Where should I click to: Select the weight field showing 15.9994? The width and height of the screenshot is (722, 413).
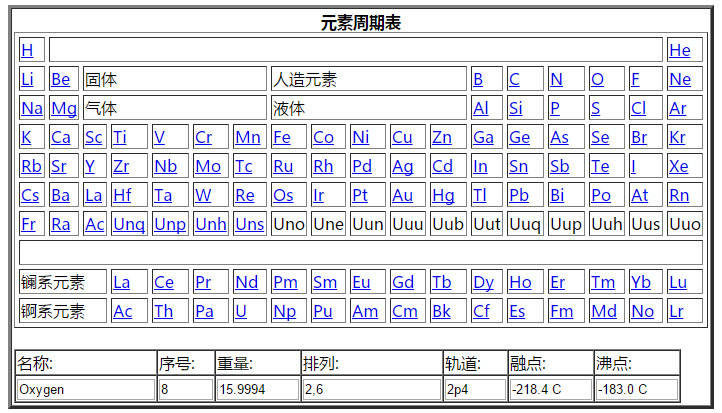coord(258,390)
